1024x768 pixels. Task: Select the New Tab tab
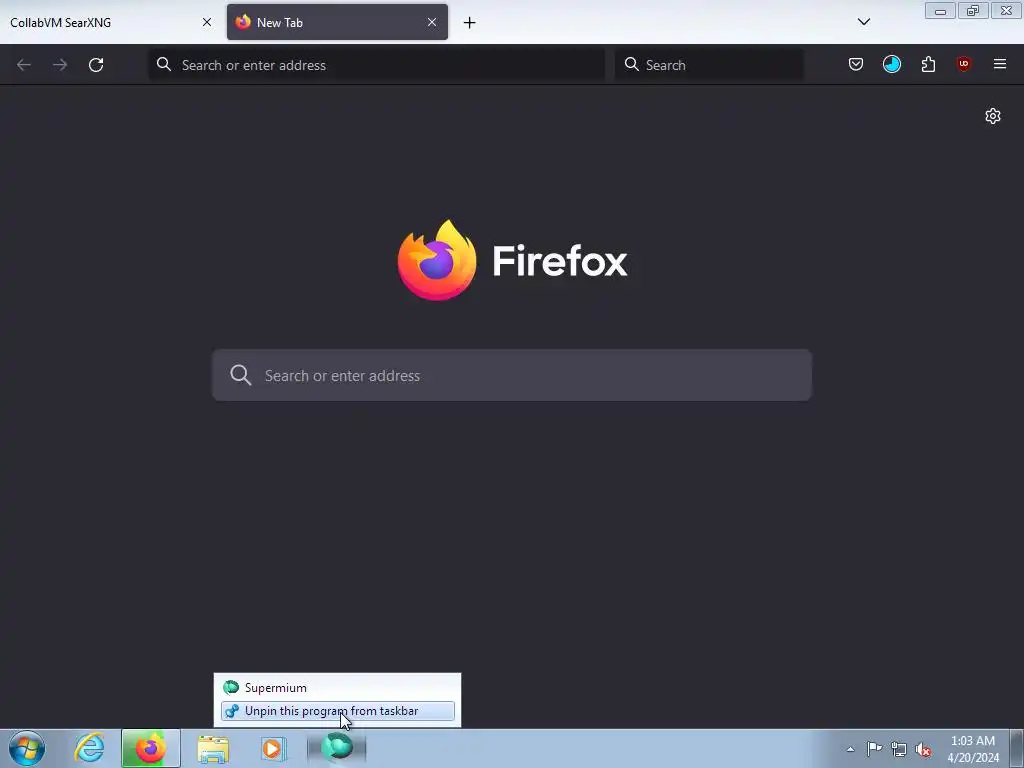(337, 22)
